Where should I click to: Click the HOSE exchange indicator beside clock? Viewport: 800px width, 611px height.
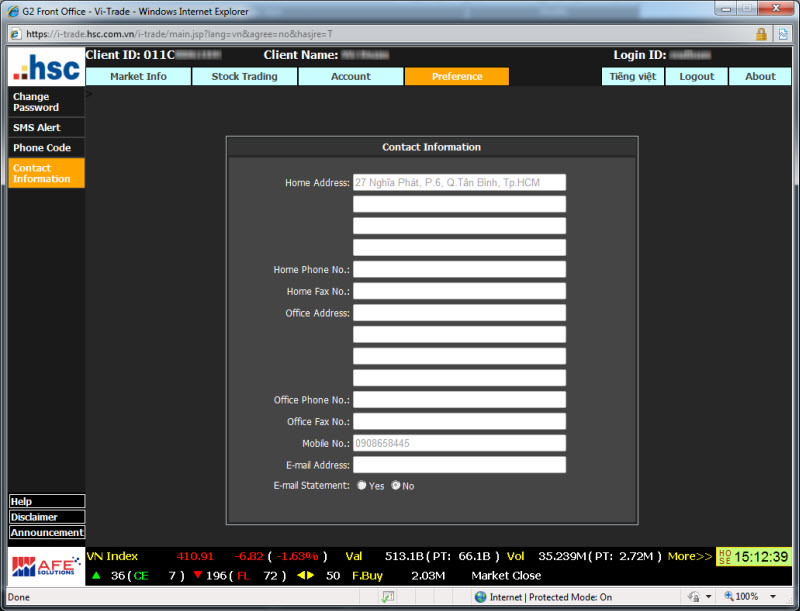click(725, 557)
